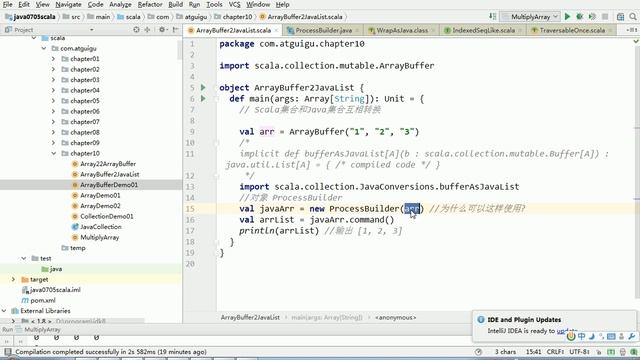Open the File menu
Screen dimensions: 640x360
7,4
